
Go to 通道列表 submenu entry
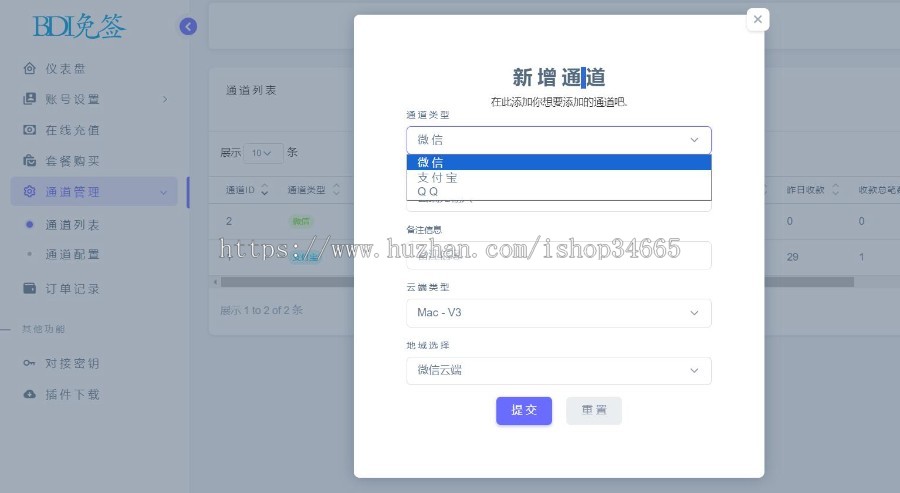click(x=72, y=225)
